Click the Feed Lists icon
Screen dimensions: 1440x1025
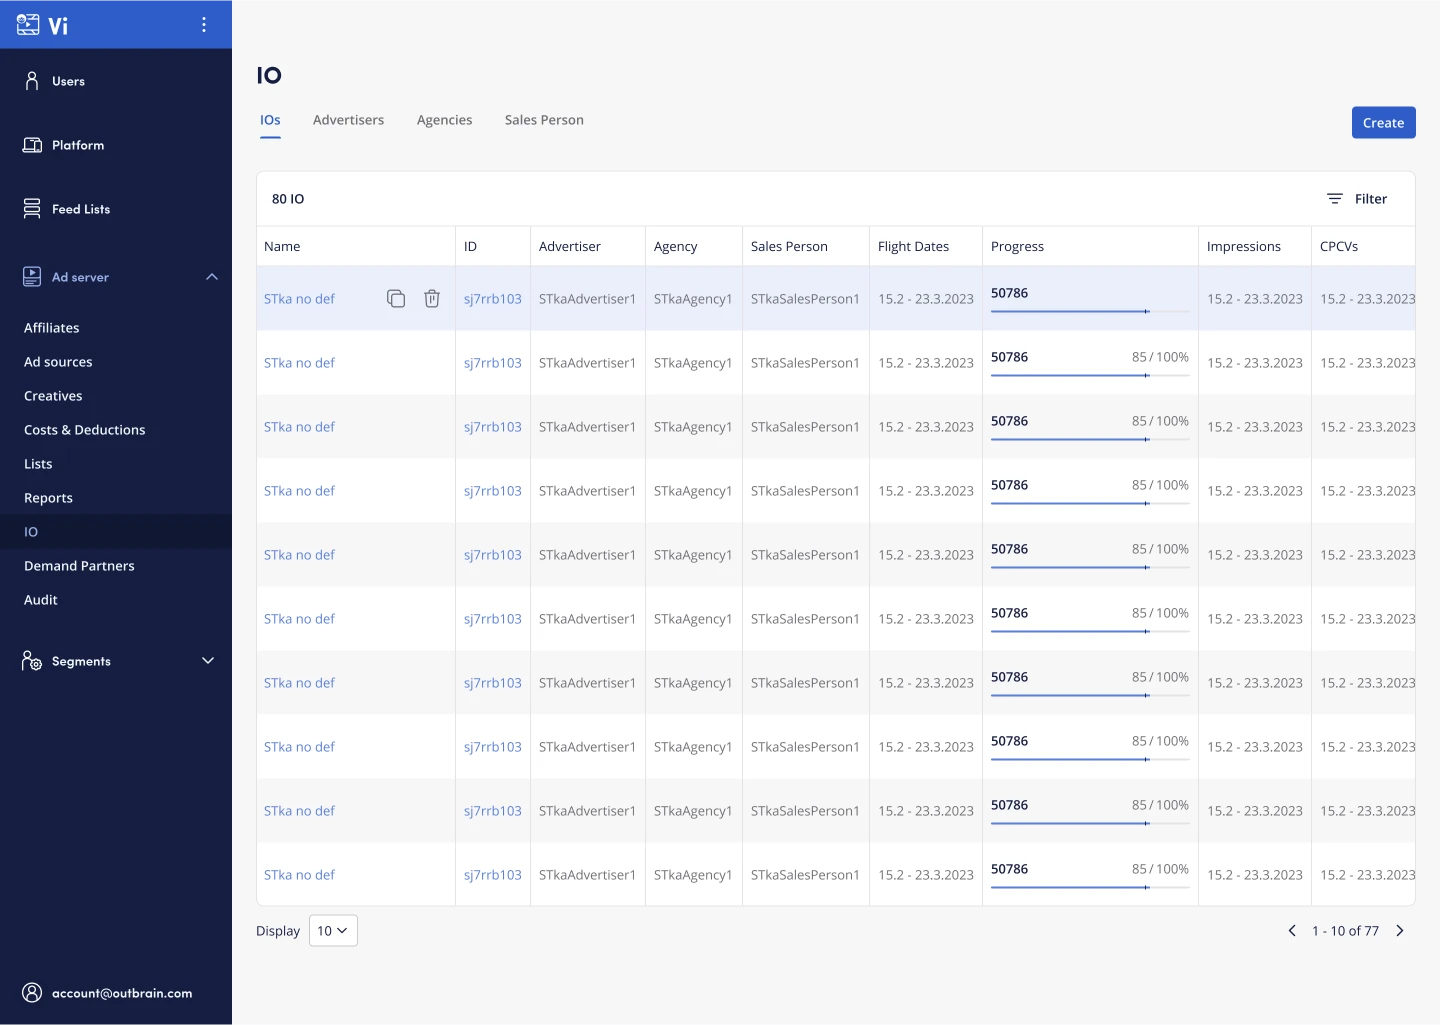(x=32, y=209)
